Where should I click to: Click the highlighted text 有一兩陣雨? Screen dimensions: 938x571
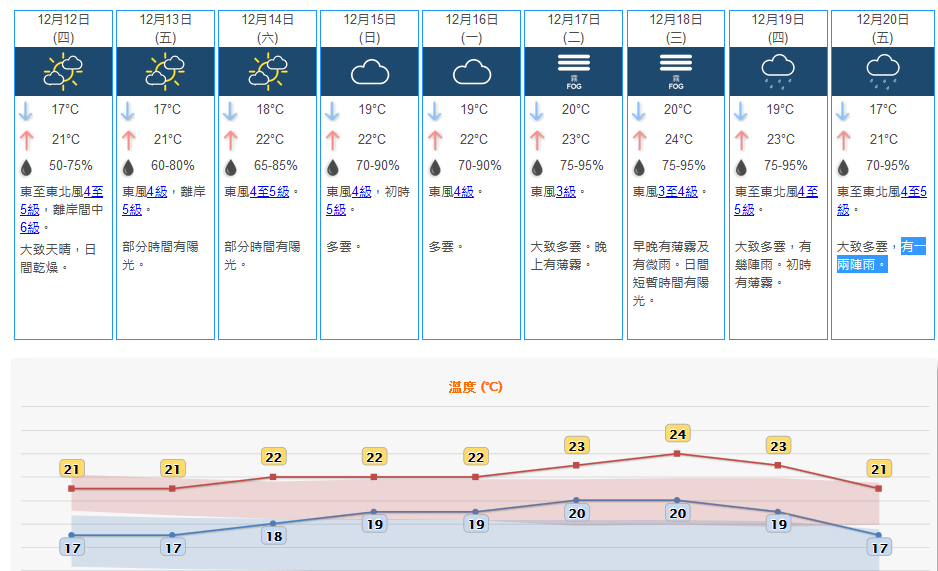881,255
